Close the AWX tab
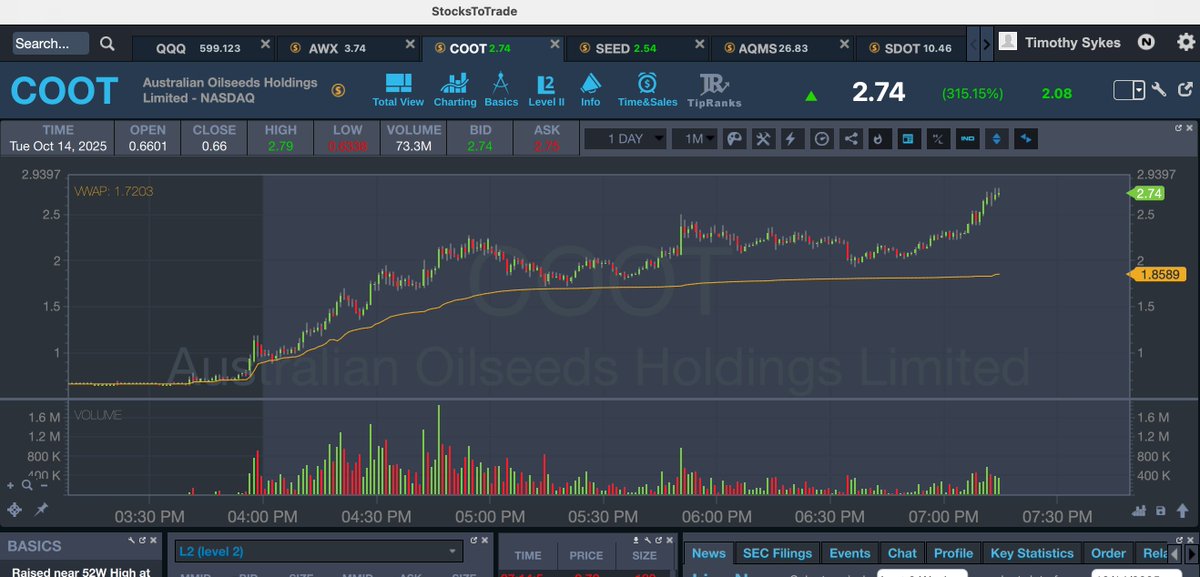 pos(410,44)
